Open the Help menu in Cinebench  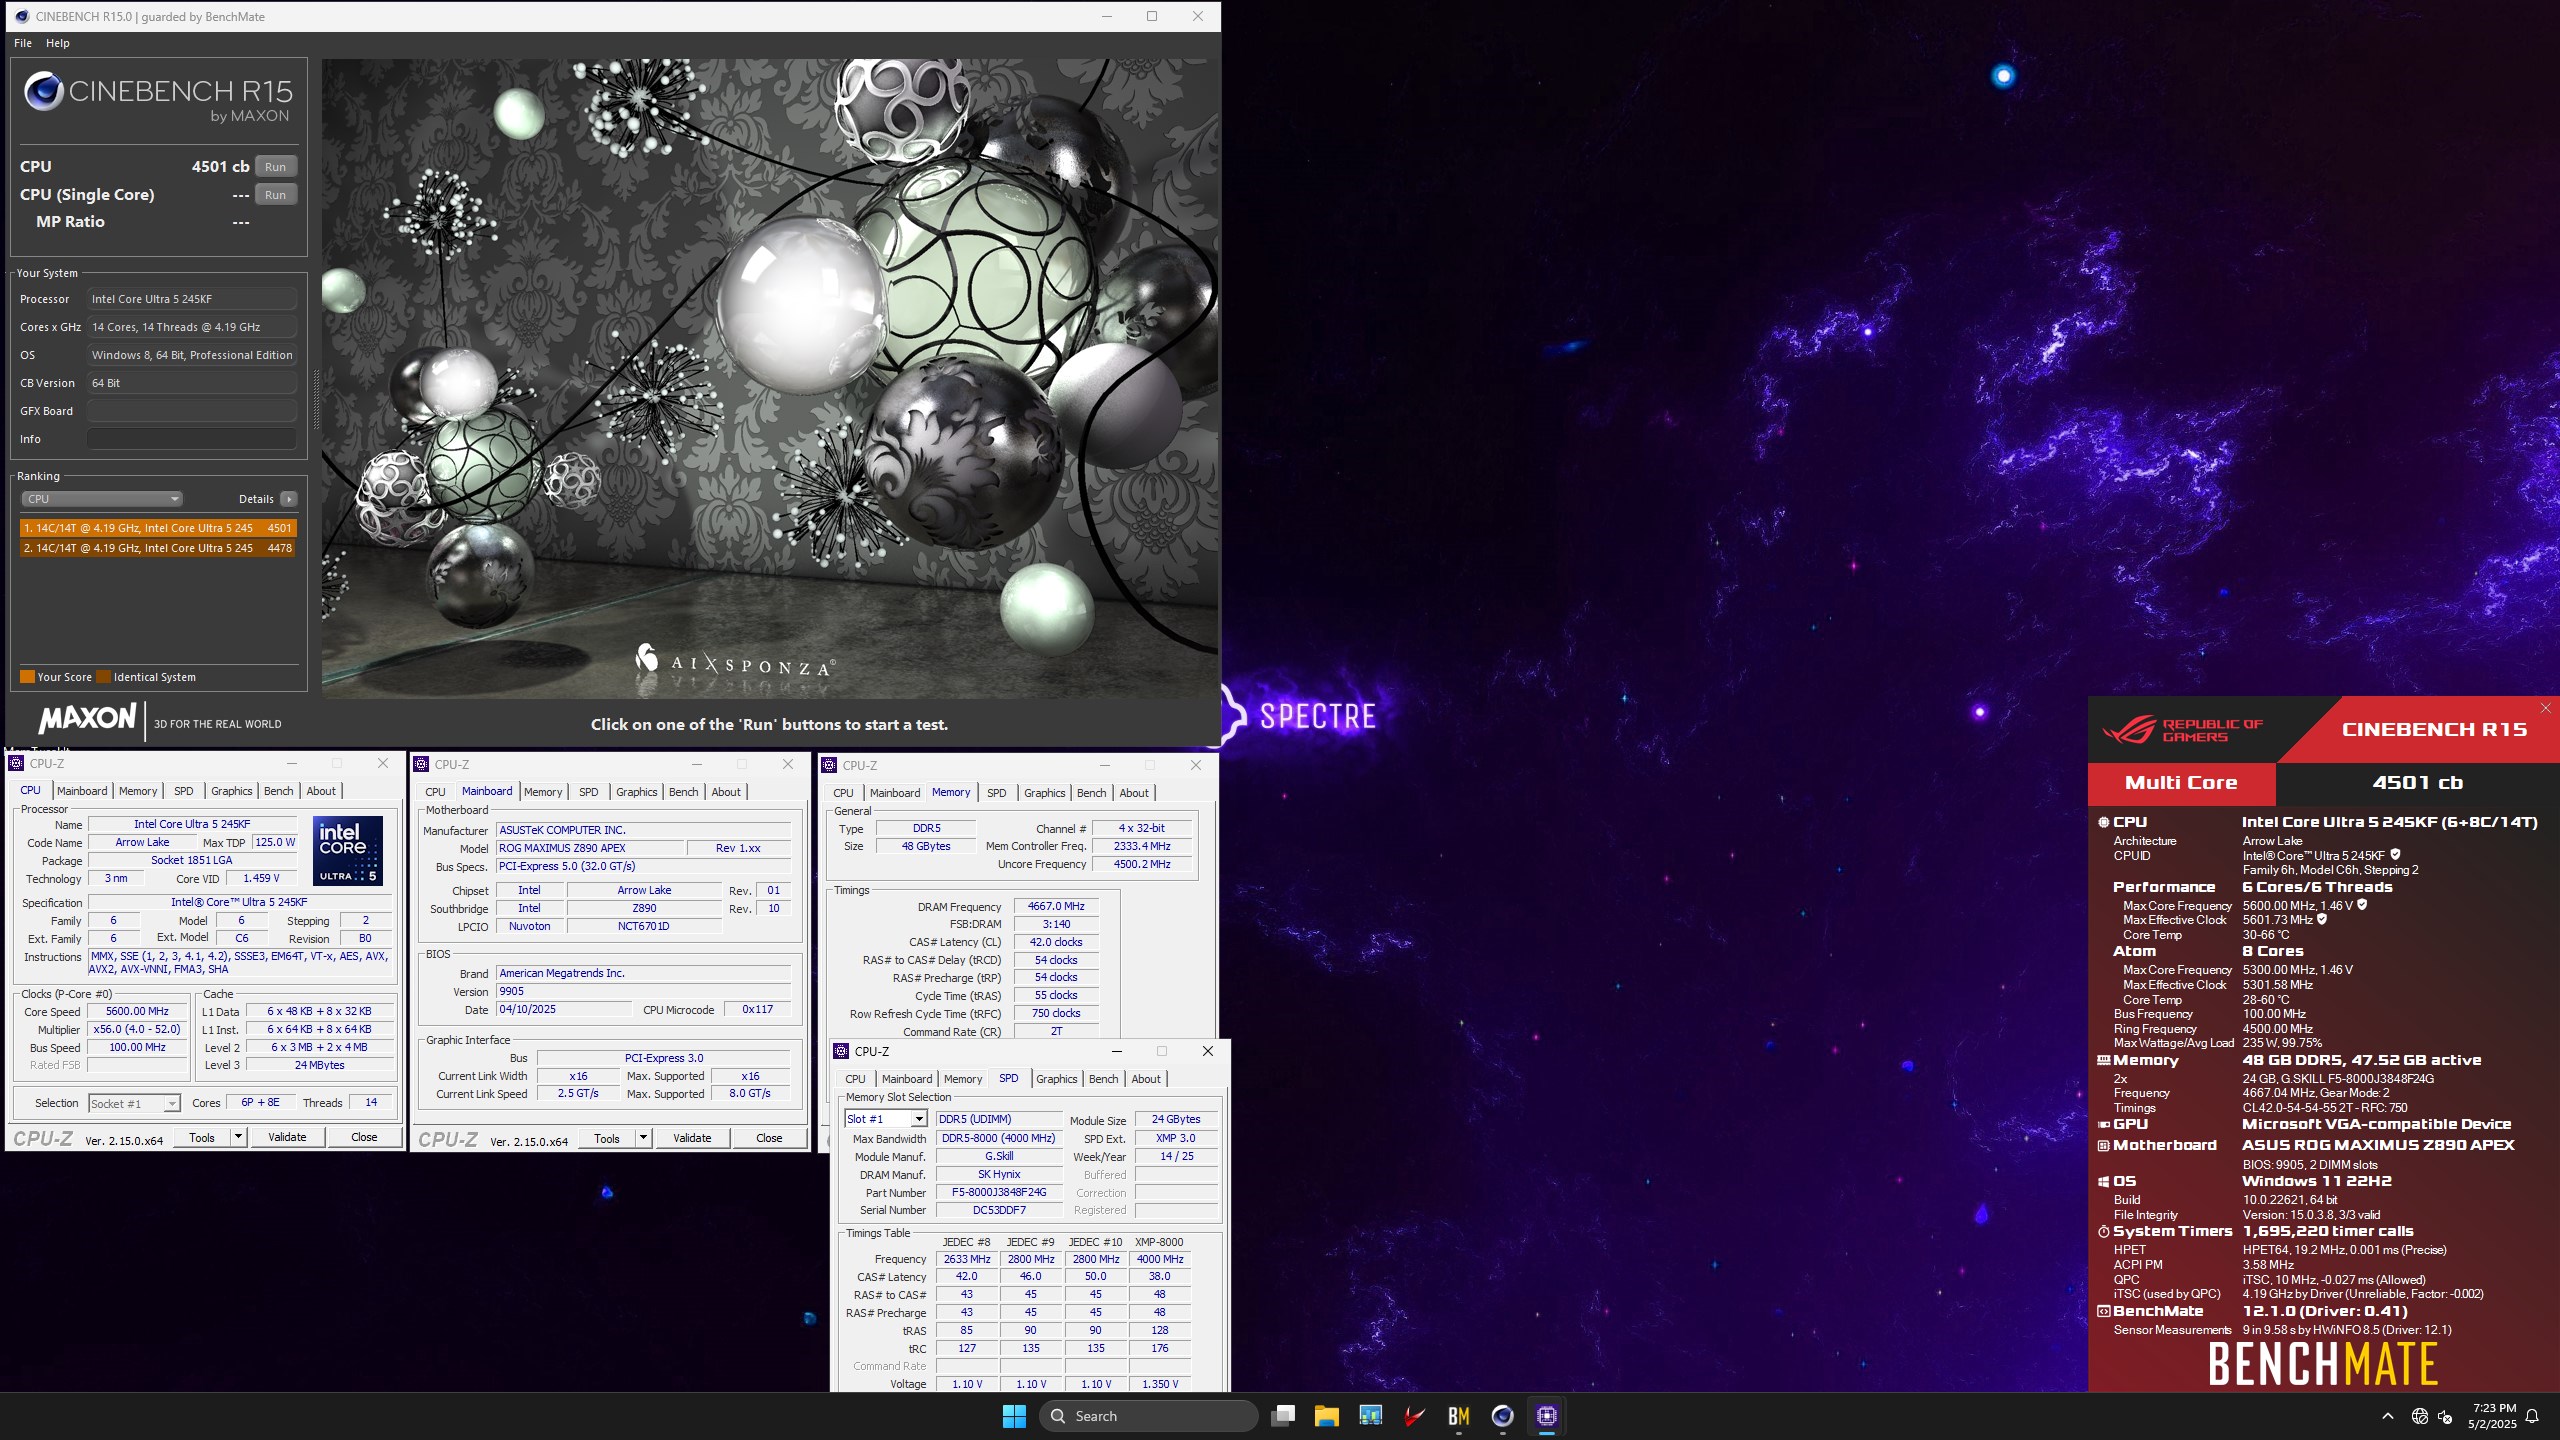click(x=58, y=43)
